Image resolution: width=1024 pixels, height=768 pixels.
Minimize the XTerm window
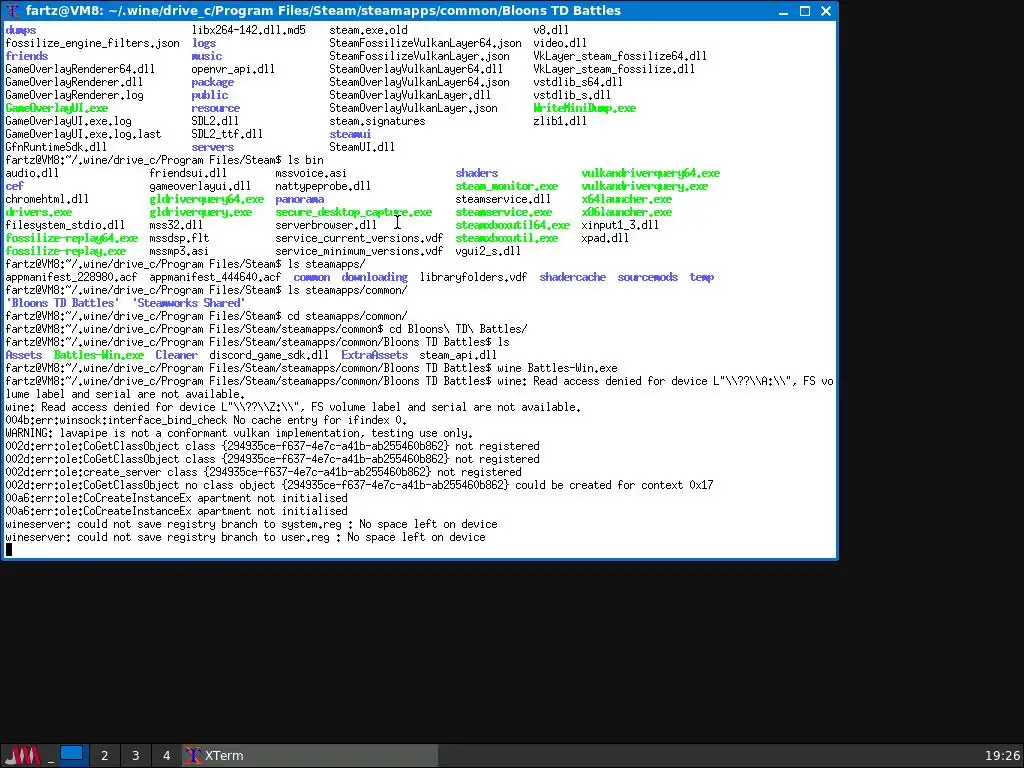784,11
